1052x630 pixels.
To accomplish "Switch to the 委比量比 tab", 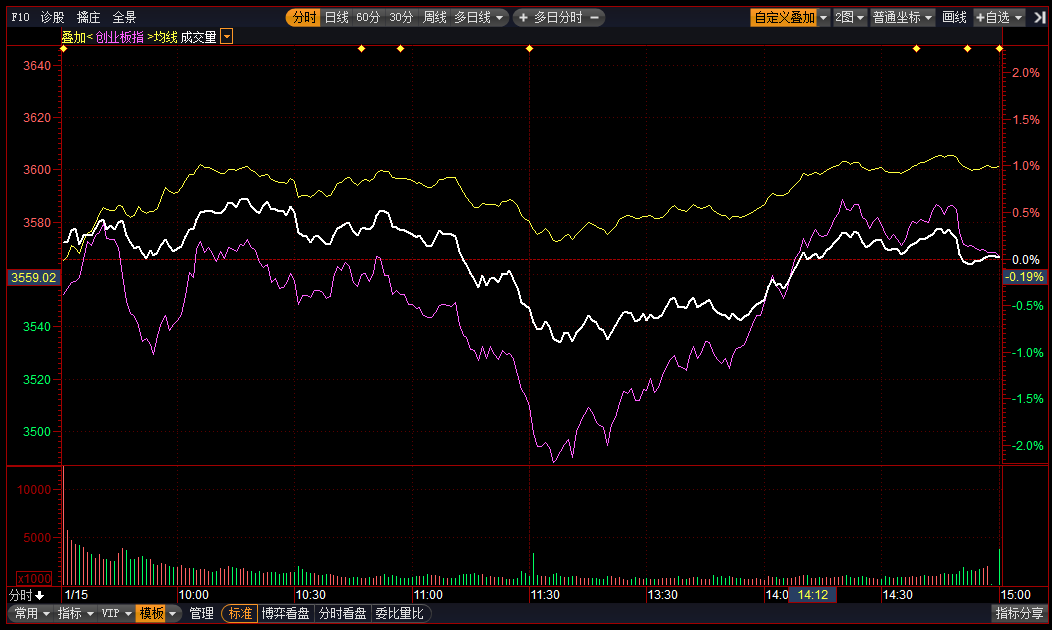I will pyautogui.click(x=399, y=613).
